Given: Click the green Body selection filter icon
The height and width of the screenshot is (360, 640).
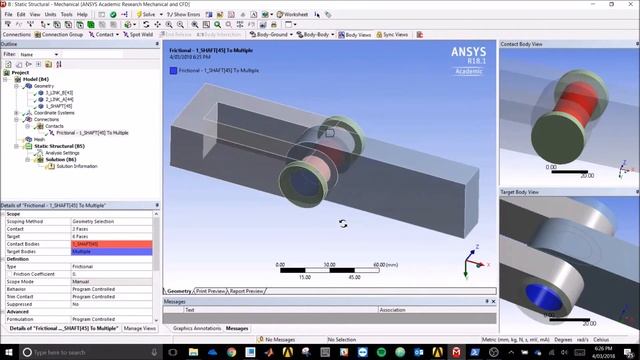Looking at the screenshot, I should [x=91, y=24].
